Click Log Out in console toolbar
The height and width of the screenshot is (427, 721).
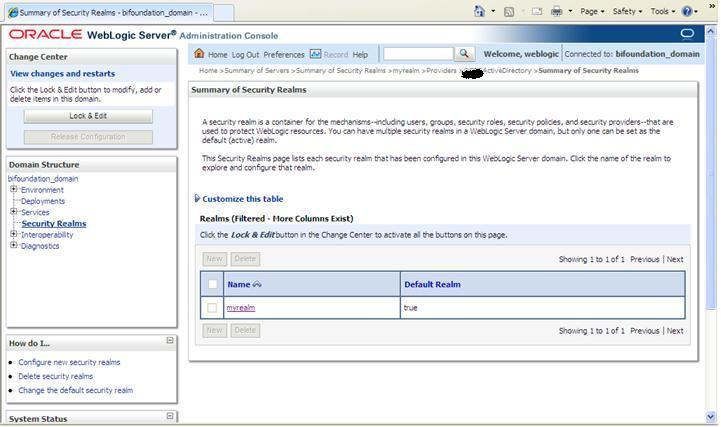(246, 54)
